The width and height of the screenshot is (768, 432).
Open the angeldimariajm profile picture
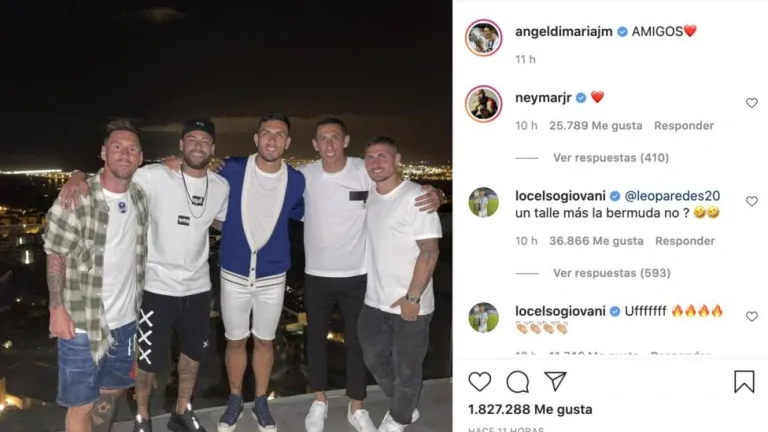pos(483,38)
